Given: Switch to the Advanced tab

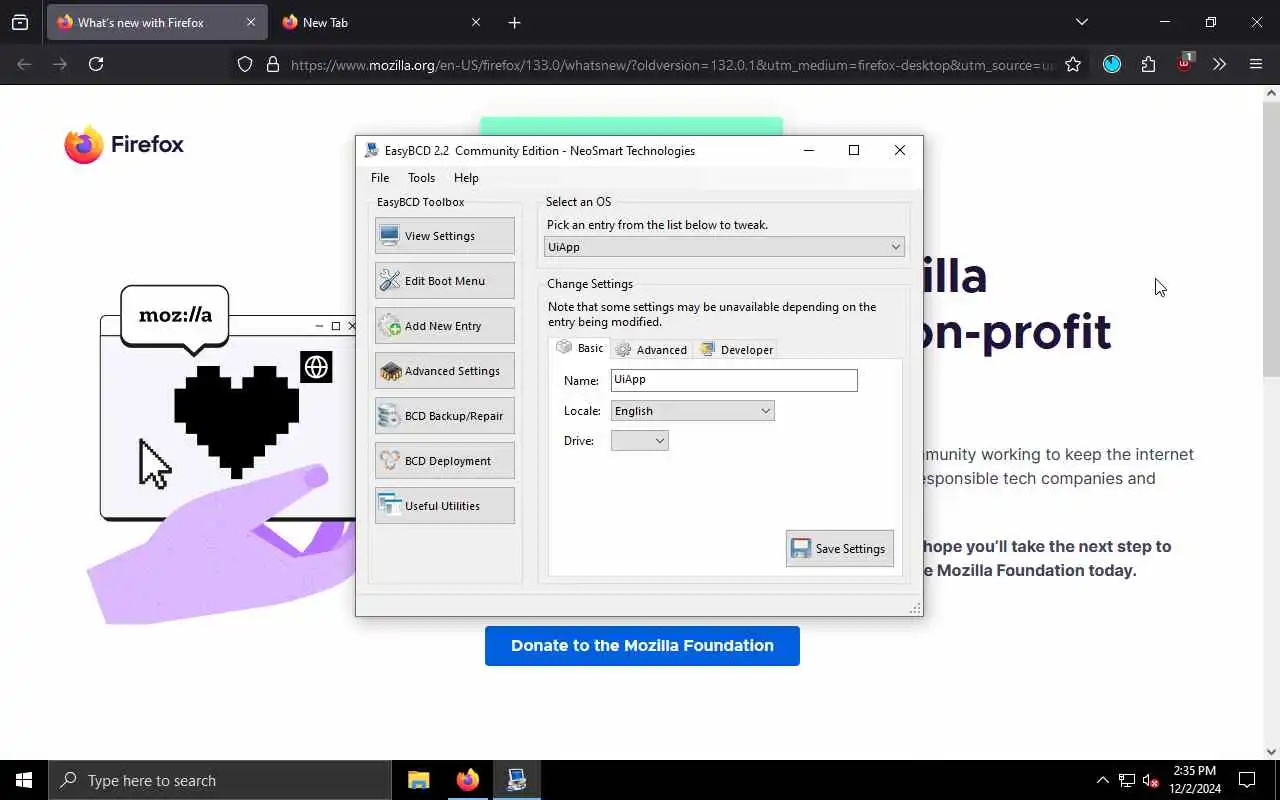Looking at the screenshot, I should [x=652, y=349].
